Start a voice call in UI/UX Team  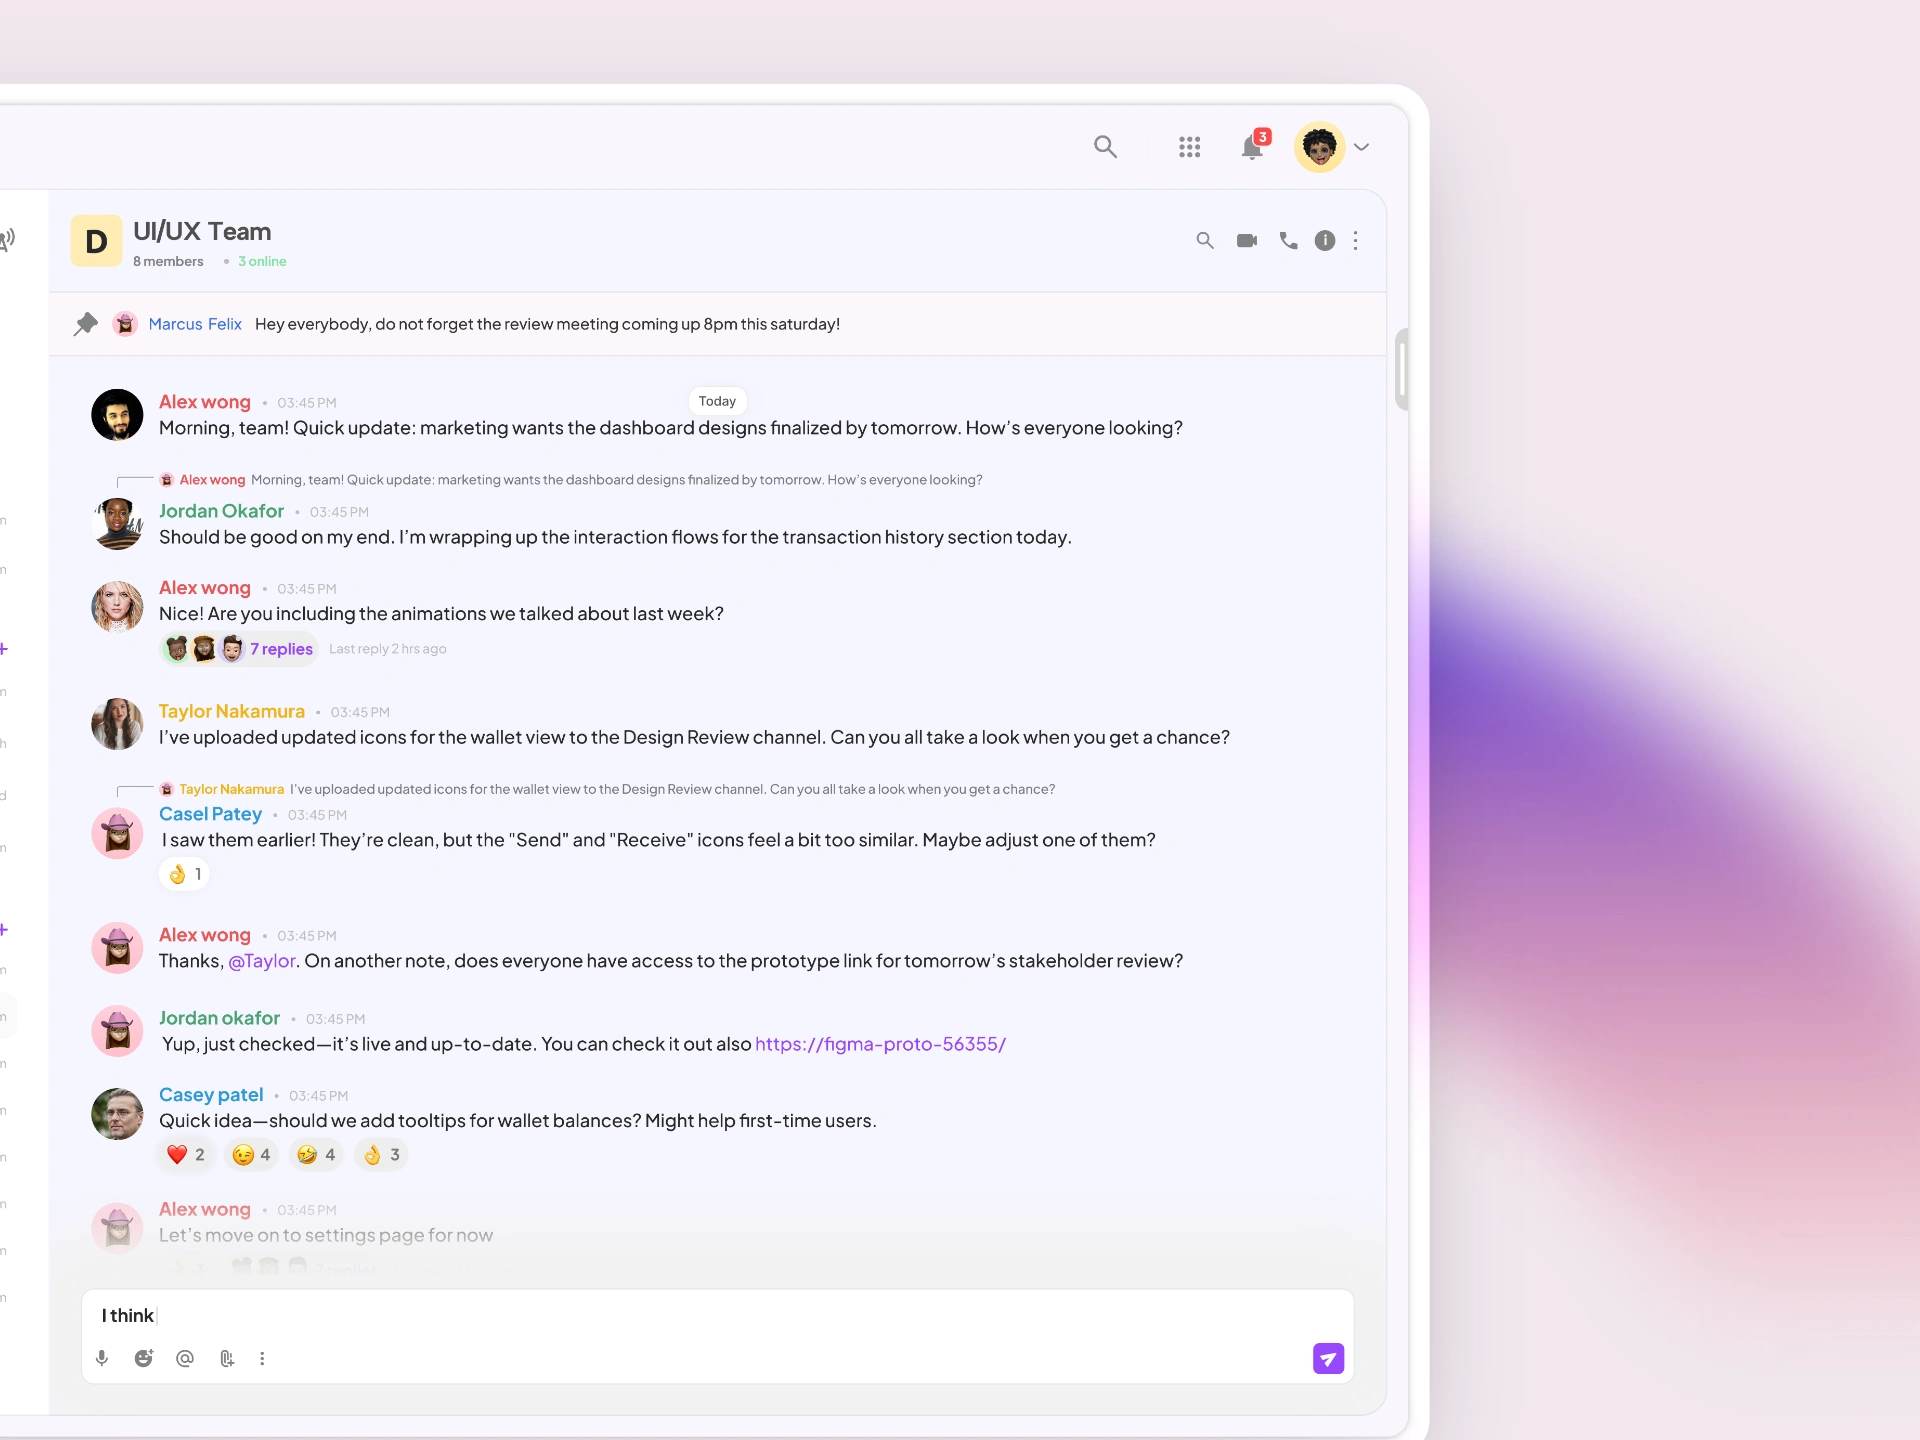point(1288,241)
